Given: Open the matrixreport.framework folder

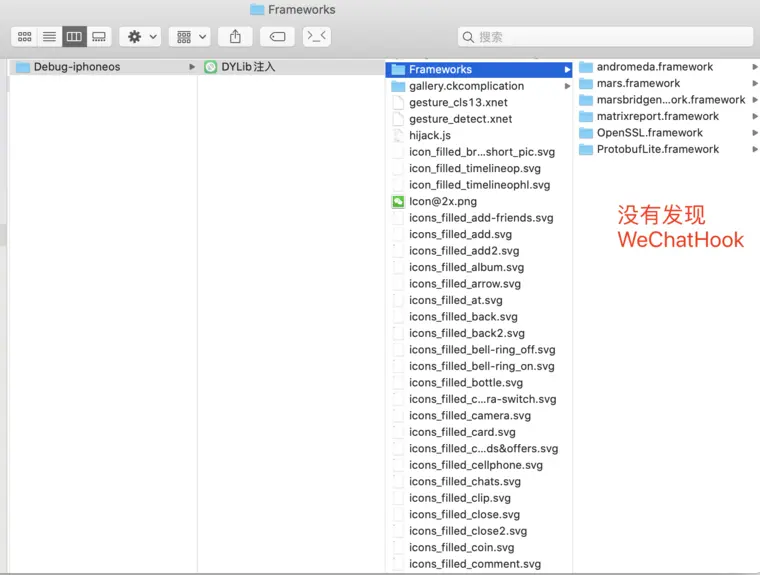Looking at the screenshot, I should click(x=666, y=116).
